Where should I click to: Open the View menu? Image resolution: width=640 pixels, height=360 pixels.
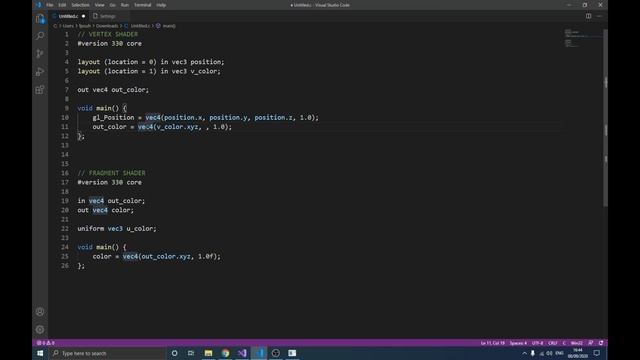click(x=99, y=5)
